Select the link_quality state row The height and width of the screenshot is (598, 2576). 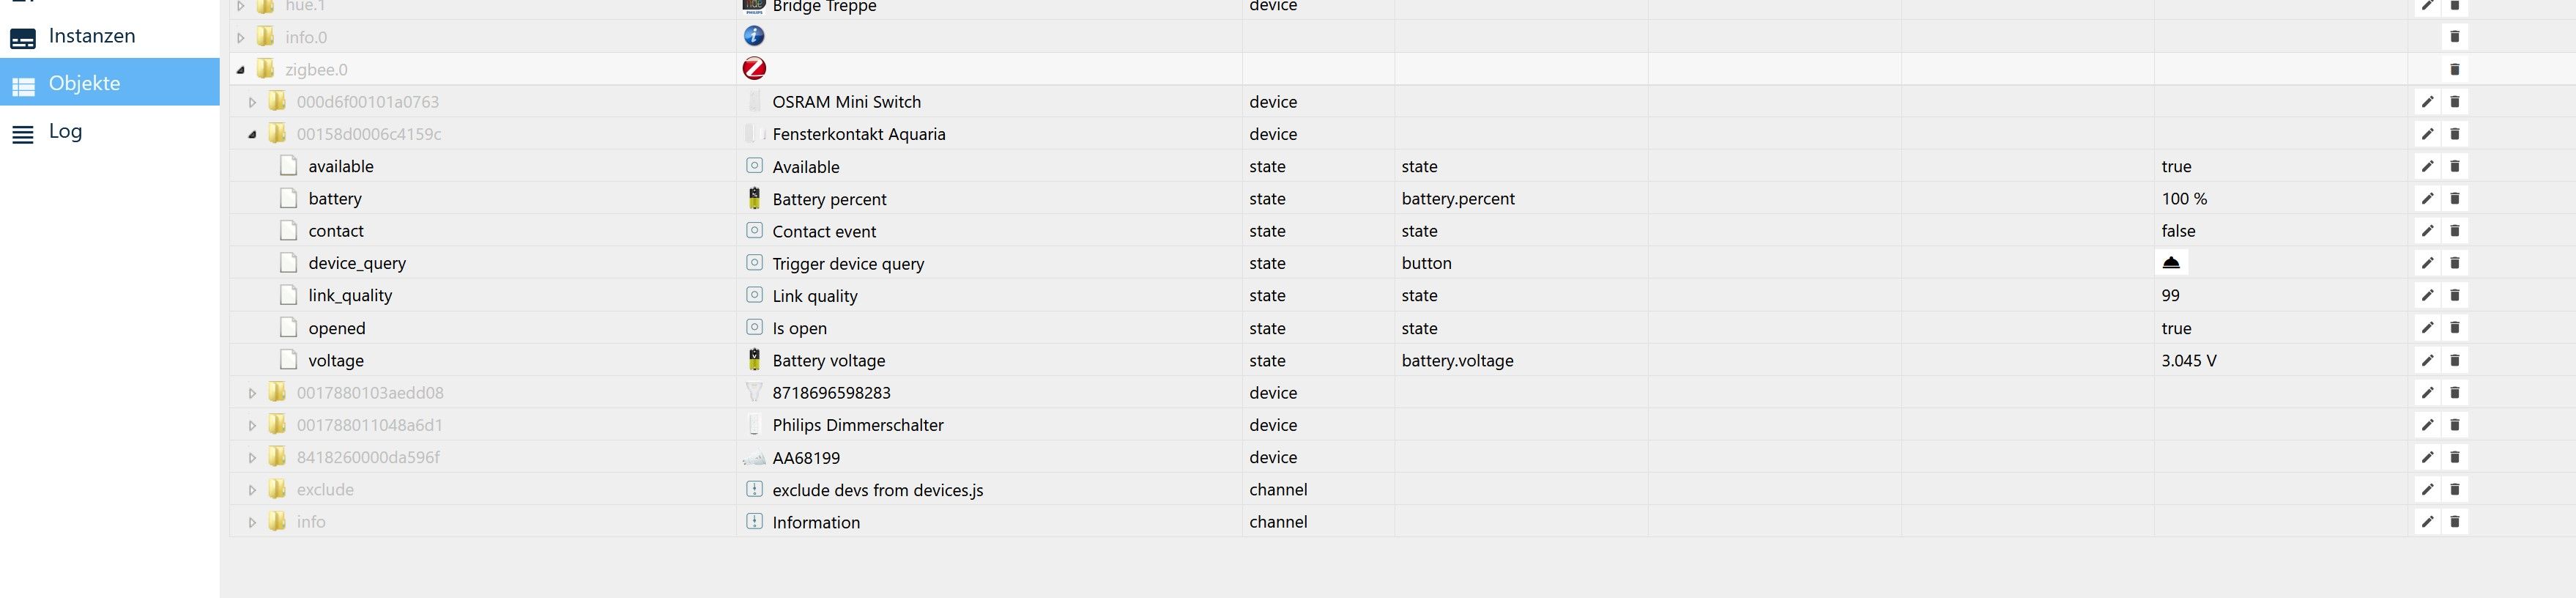coord(350,296)
